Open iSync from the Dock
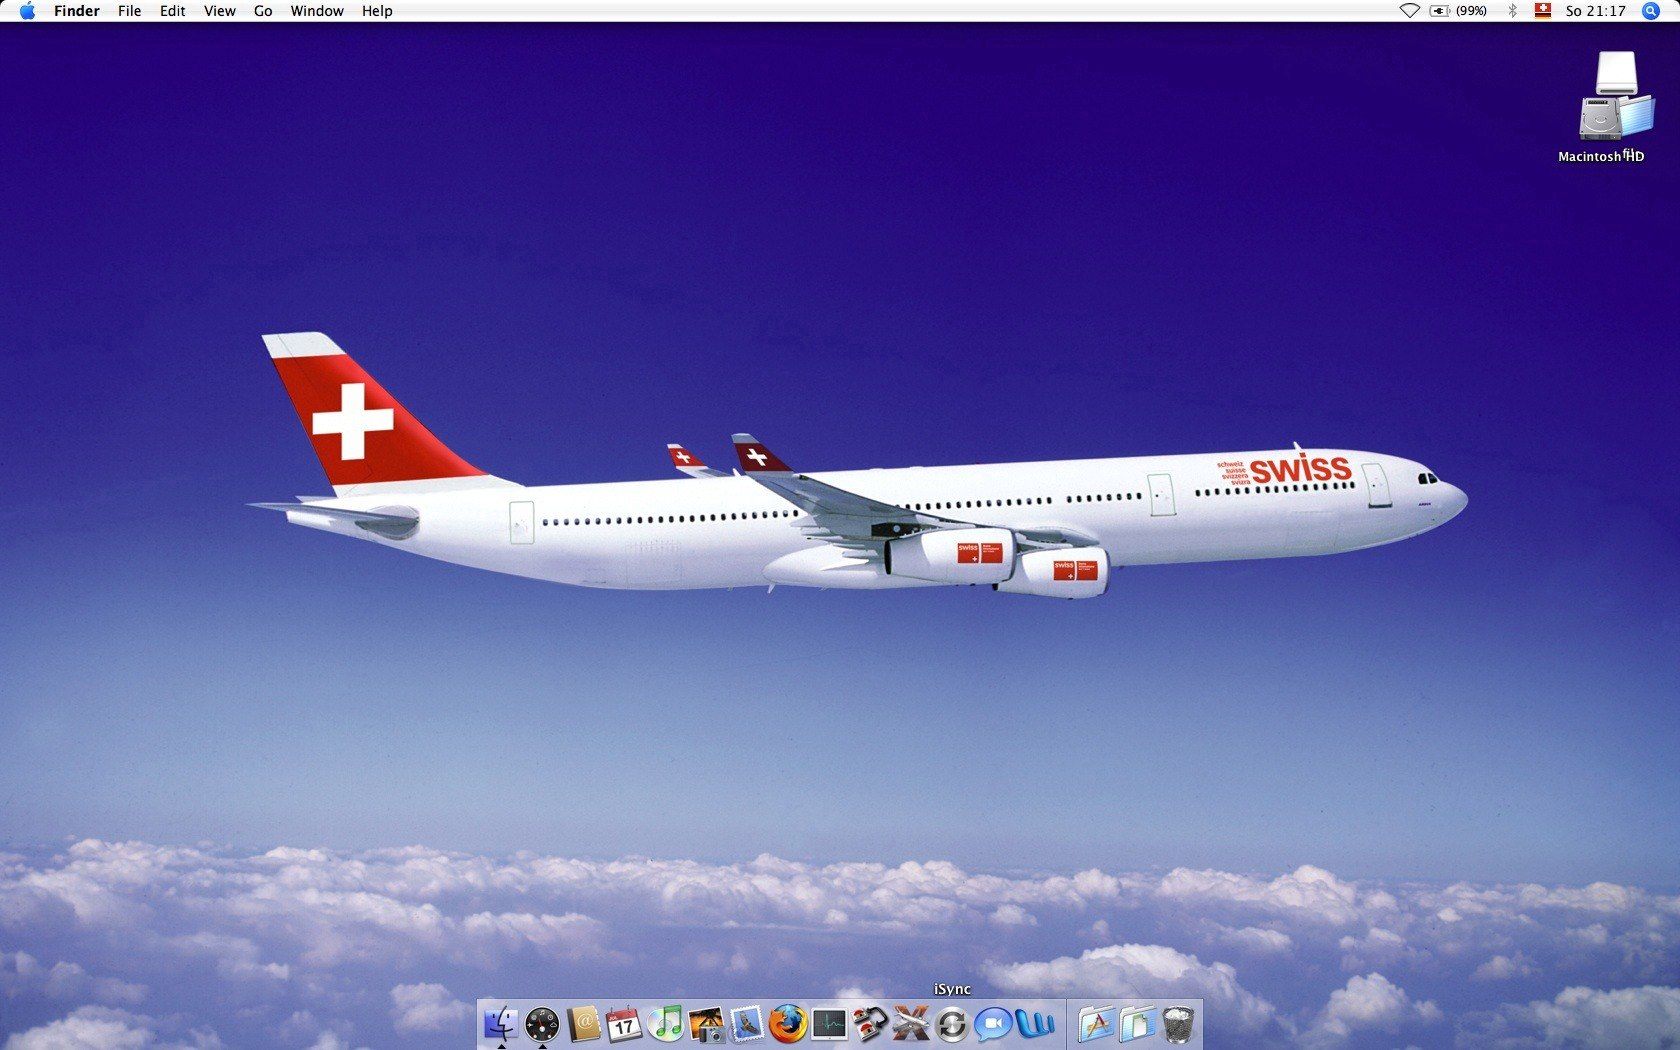The height and width of the screenshot is (1050, 1680). [952, 1024]
